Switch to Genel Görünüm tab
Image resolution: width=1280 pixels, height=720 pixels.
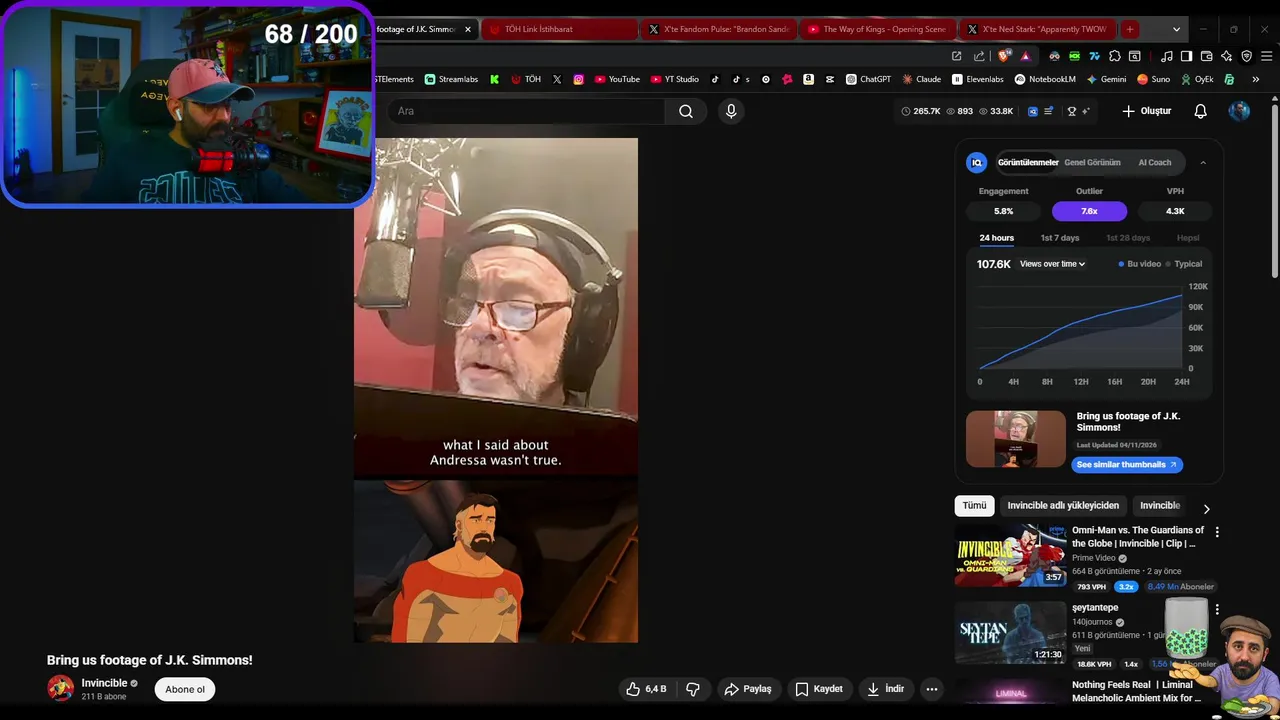point(1092,162)
